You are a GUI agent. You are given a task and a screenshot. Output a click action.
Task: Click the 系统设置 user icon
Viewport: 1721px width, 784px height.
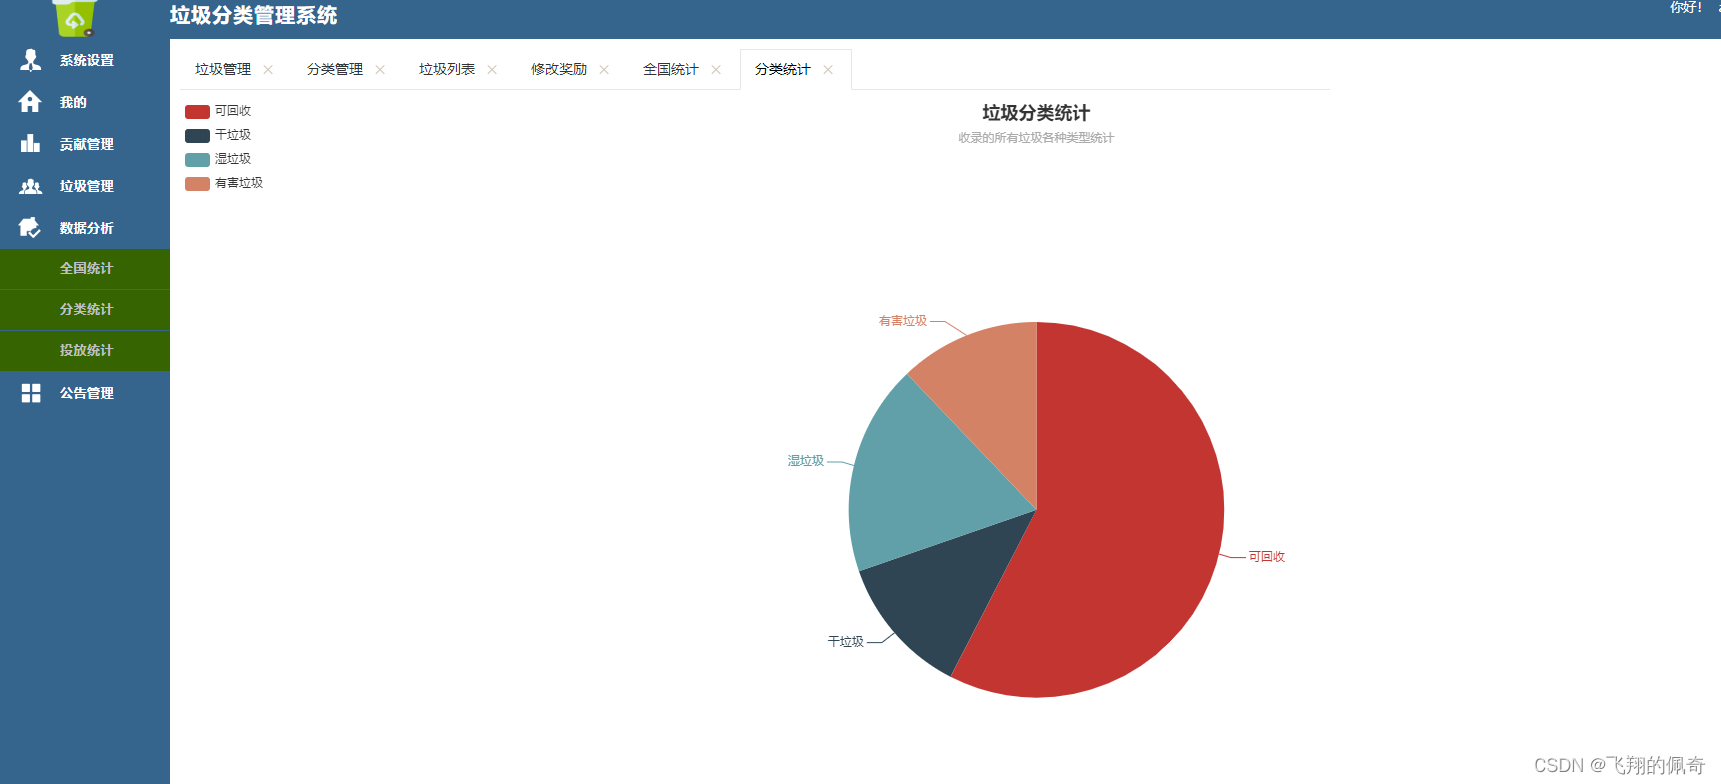tap(31, 60)
